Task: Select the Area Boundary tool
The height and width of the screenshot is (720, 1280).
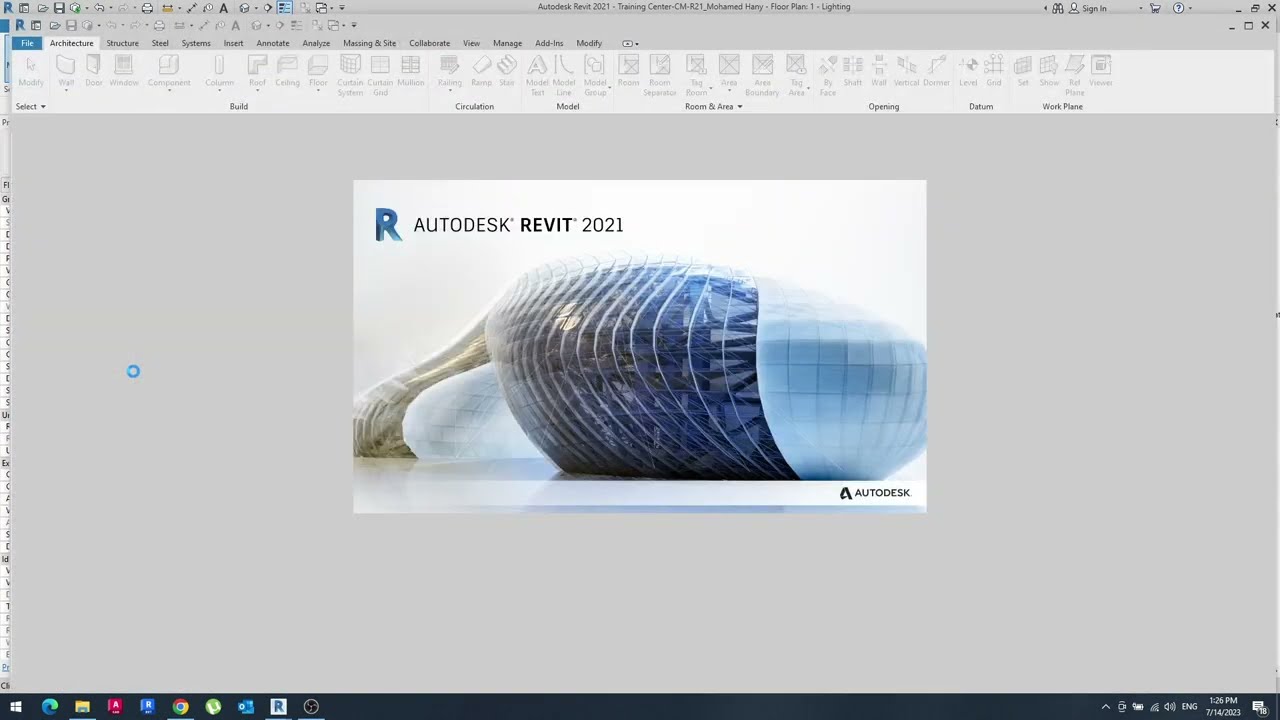Action: coord(762,76)
